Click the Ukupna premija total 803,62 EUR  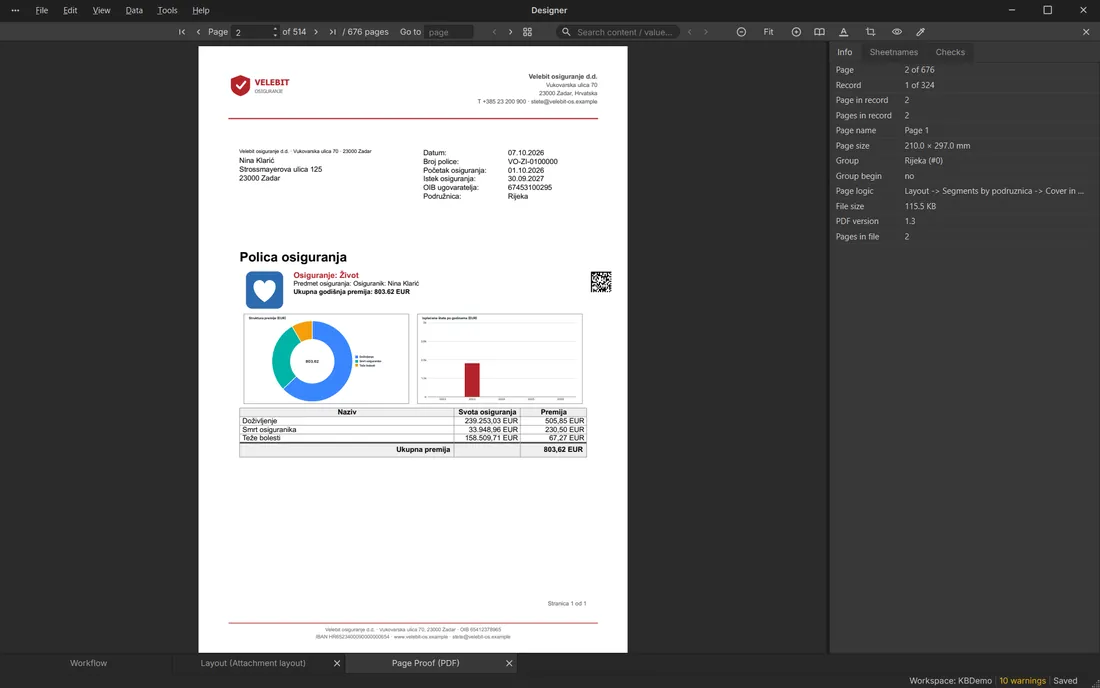point(563,450)
